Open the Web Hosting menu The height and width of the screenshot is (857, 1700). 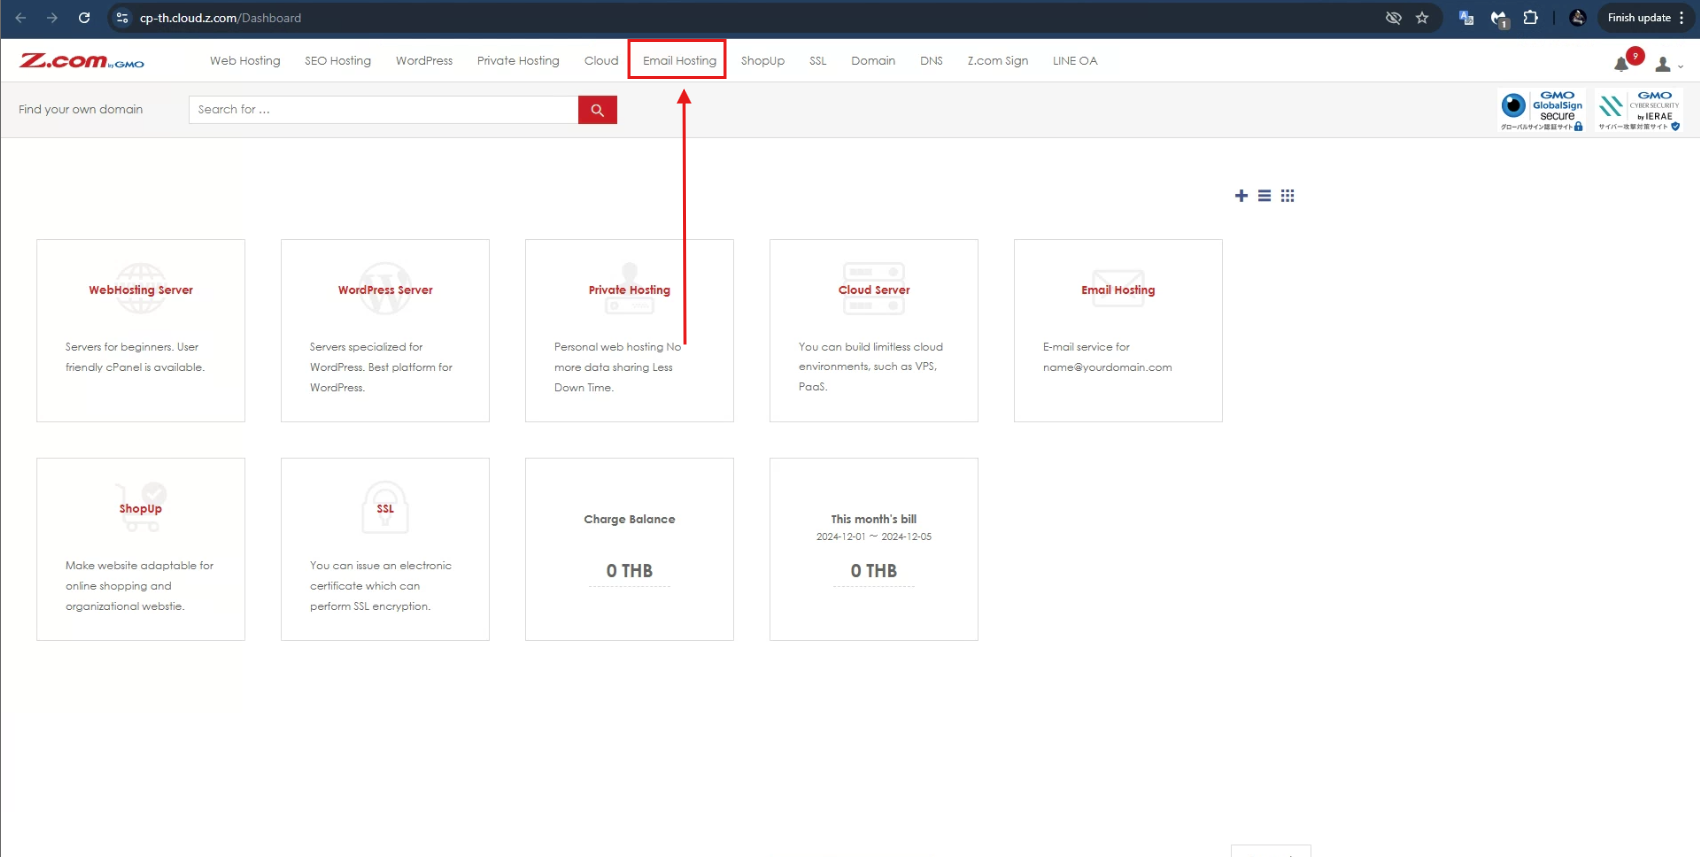click(x=245, y=61)
